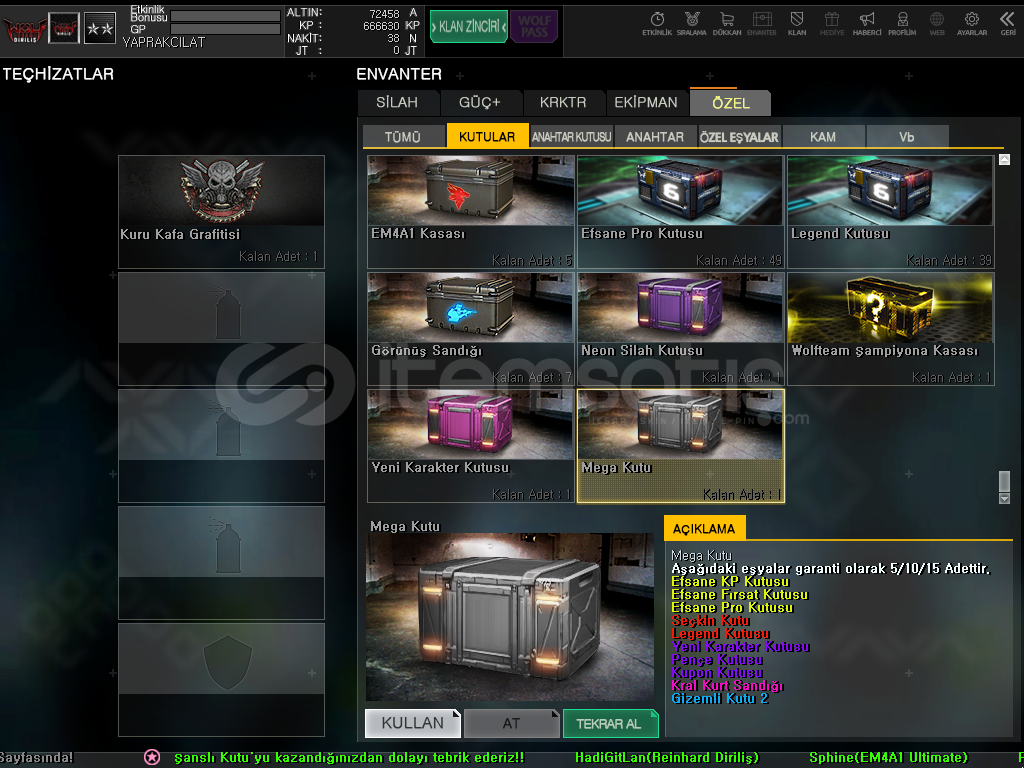Open the Etkinlik stopwatch icon

click(657, 24)
